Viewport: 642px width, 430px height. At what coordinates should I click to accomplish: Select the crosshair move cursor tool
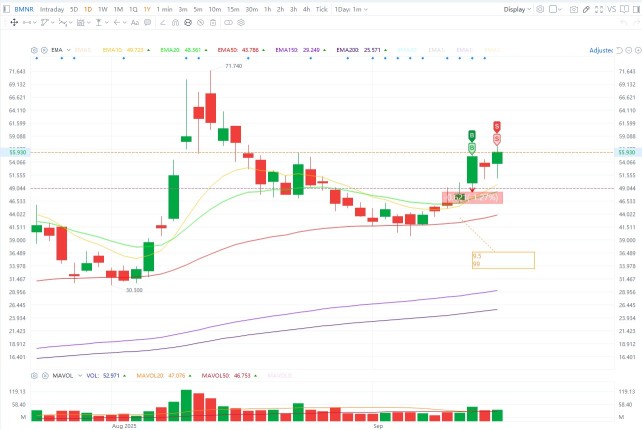[14, 23]
